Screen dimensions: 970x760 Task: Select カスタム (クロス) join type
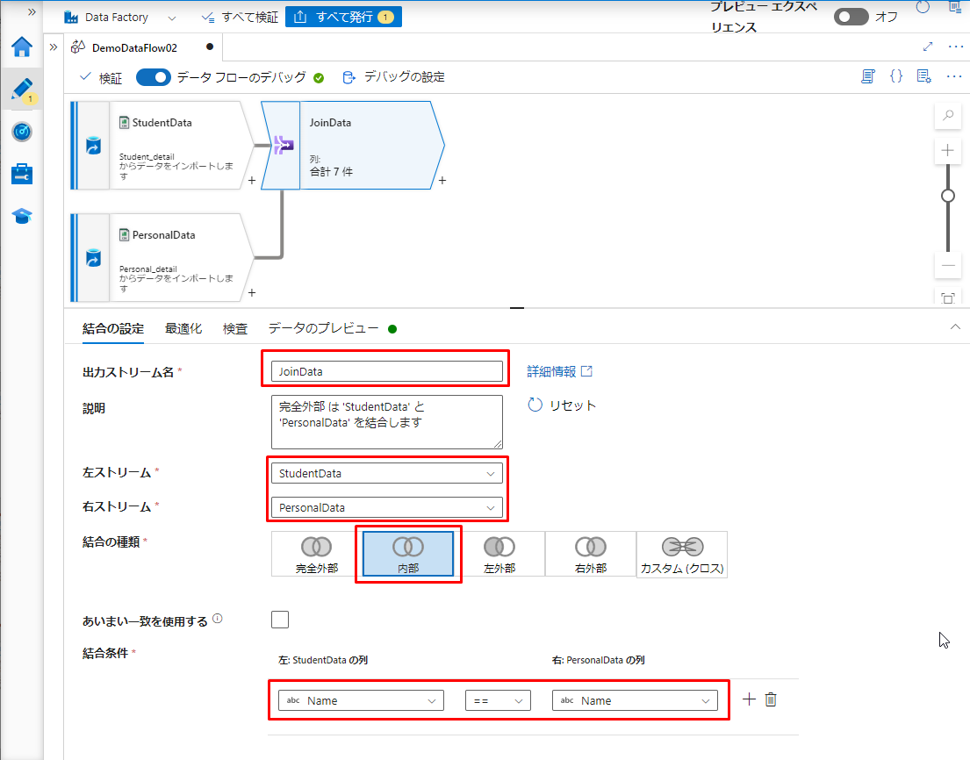[682, 555]
